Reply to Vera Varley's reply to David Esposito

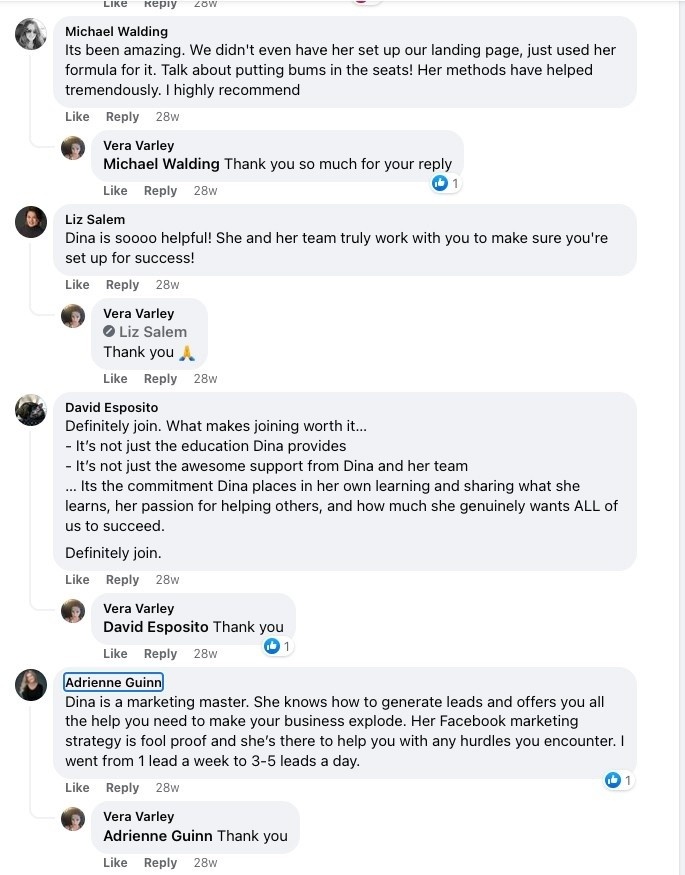(160, 654)
